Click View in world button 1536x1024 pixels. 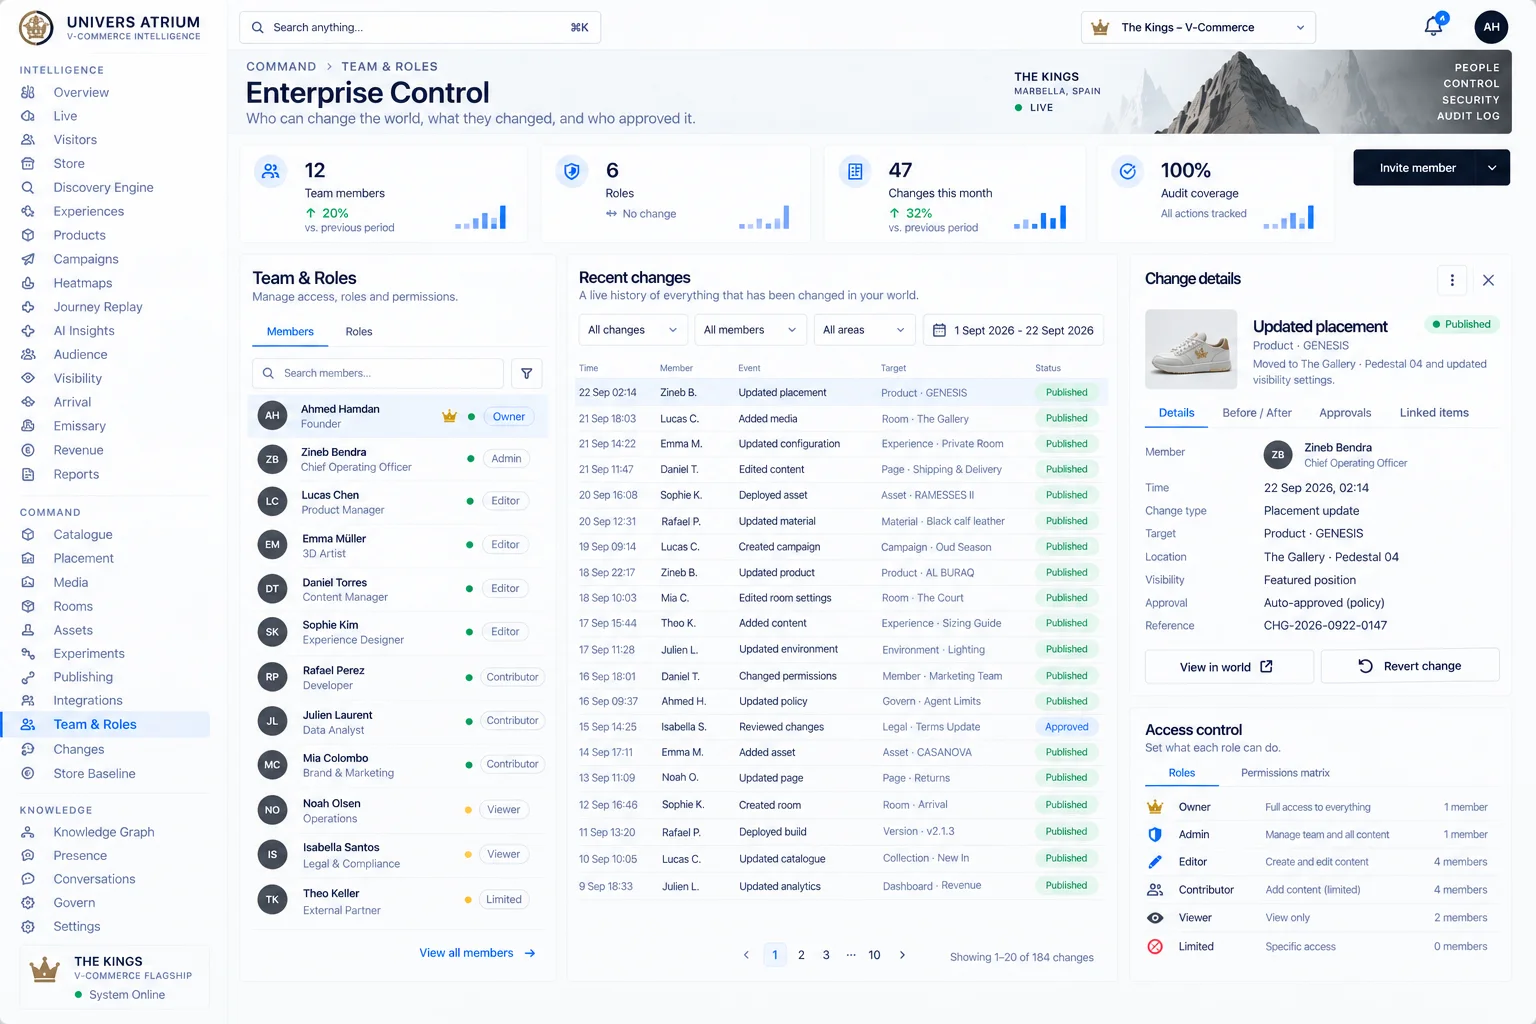point(1229,667)
